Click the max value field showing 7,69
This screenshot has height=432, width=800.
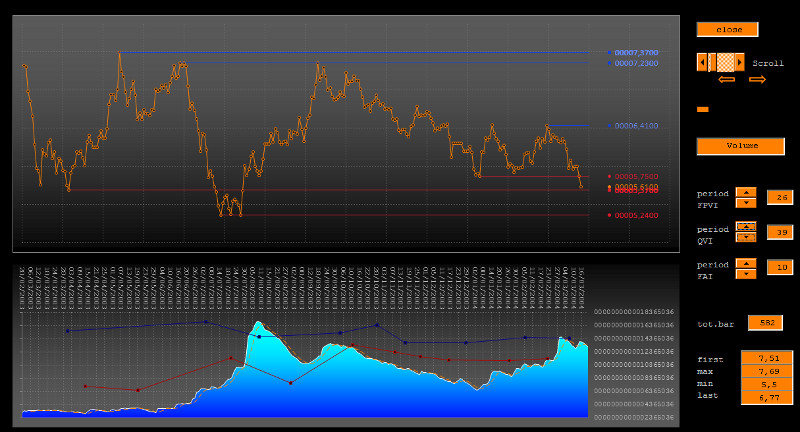point(766,371)
